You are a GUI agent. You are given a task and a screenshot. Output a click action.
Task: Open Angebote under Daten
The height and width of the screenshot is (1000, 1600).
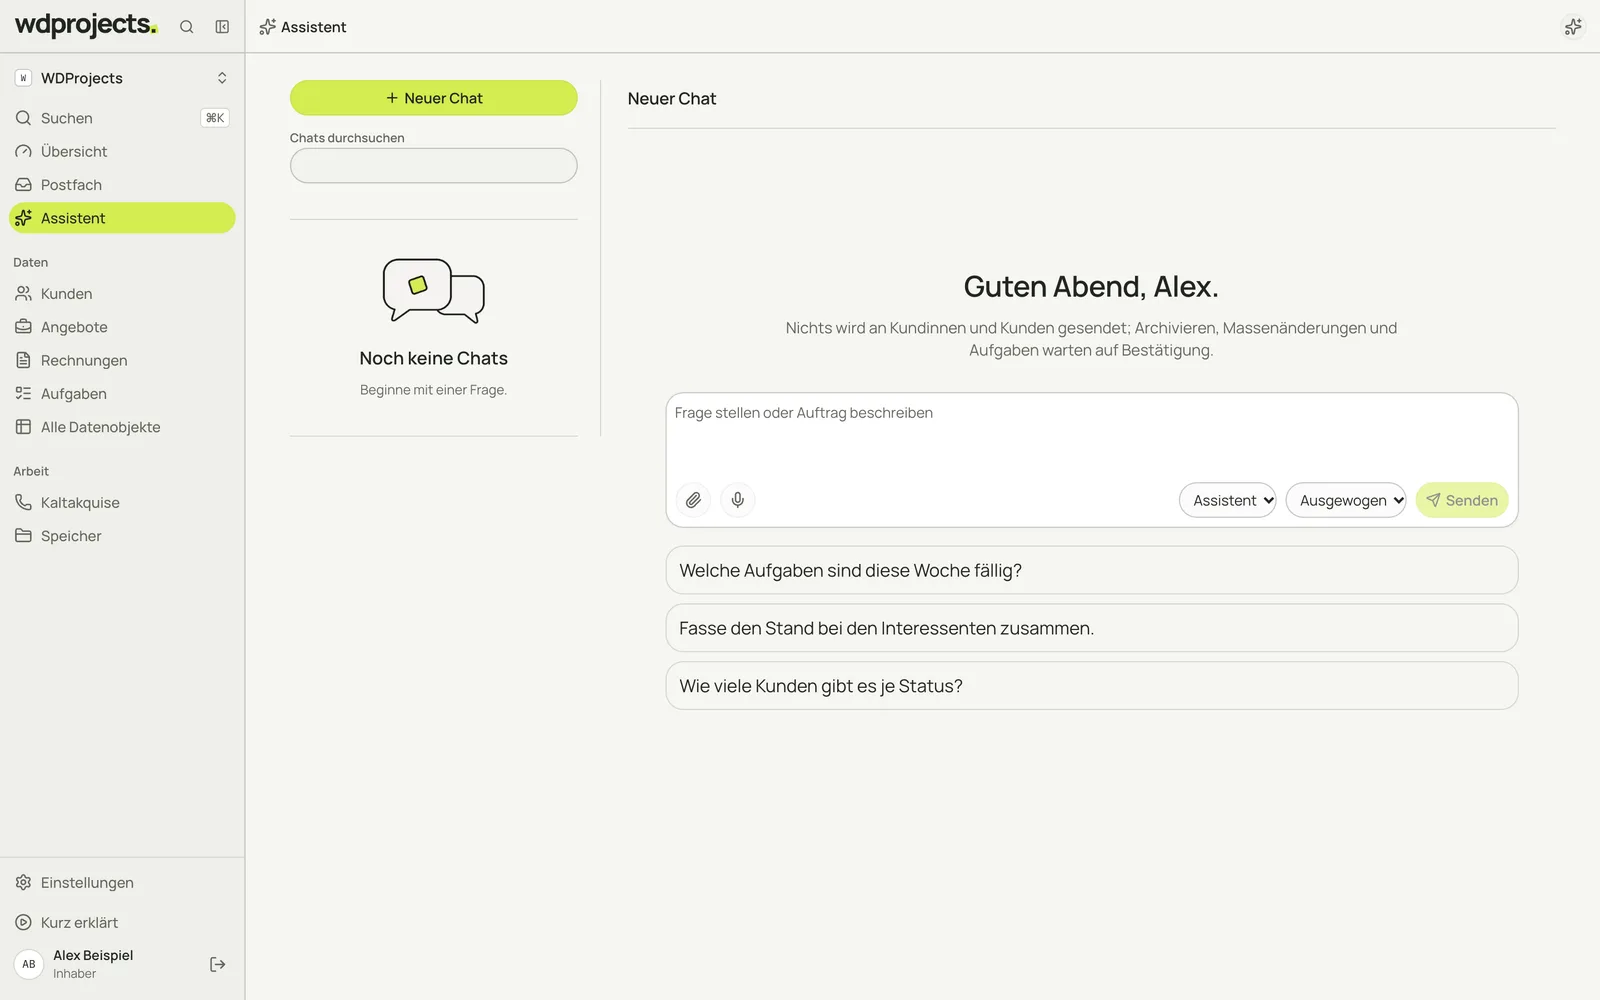(122, 327)
